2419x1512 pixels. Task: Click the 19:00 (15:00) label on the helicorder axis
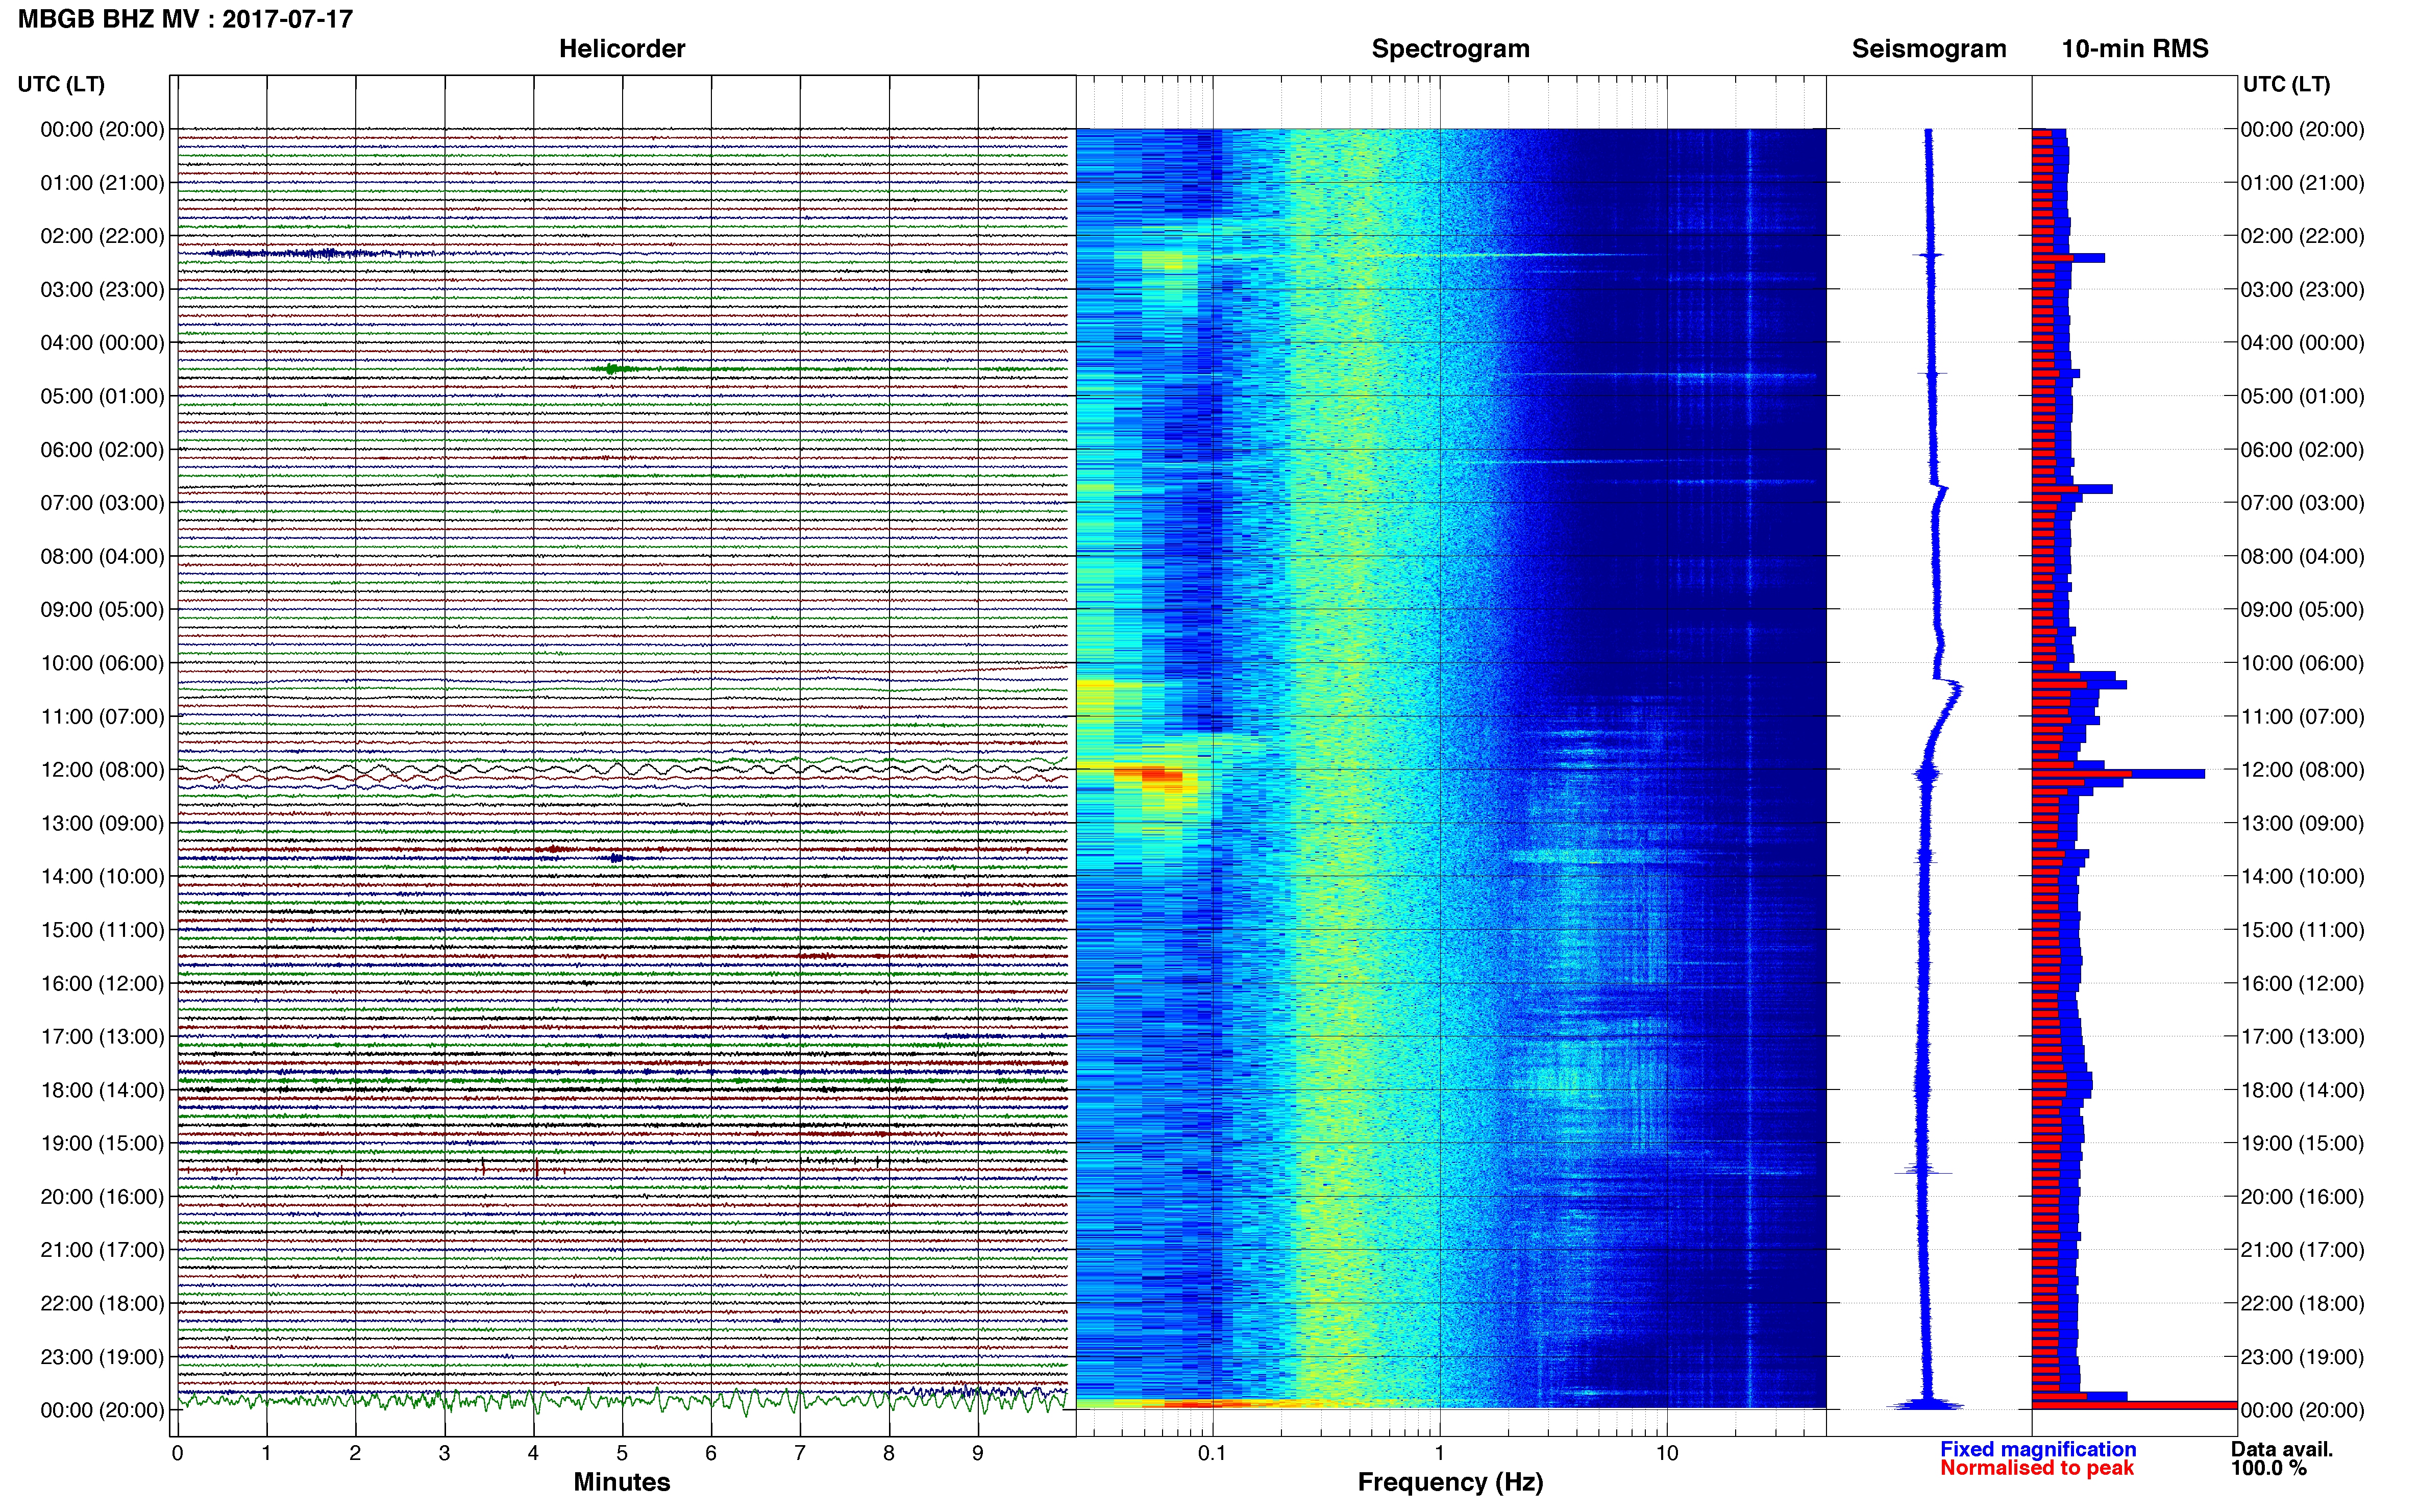102,1143
